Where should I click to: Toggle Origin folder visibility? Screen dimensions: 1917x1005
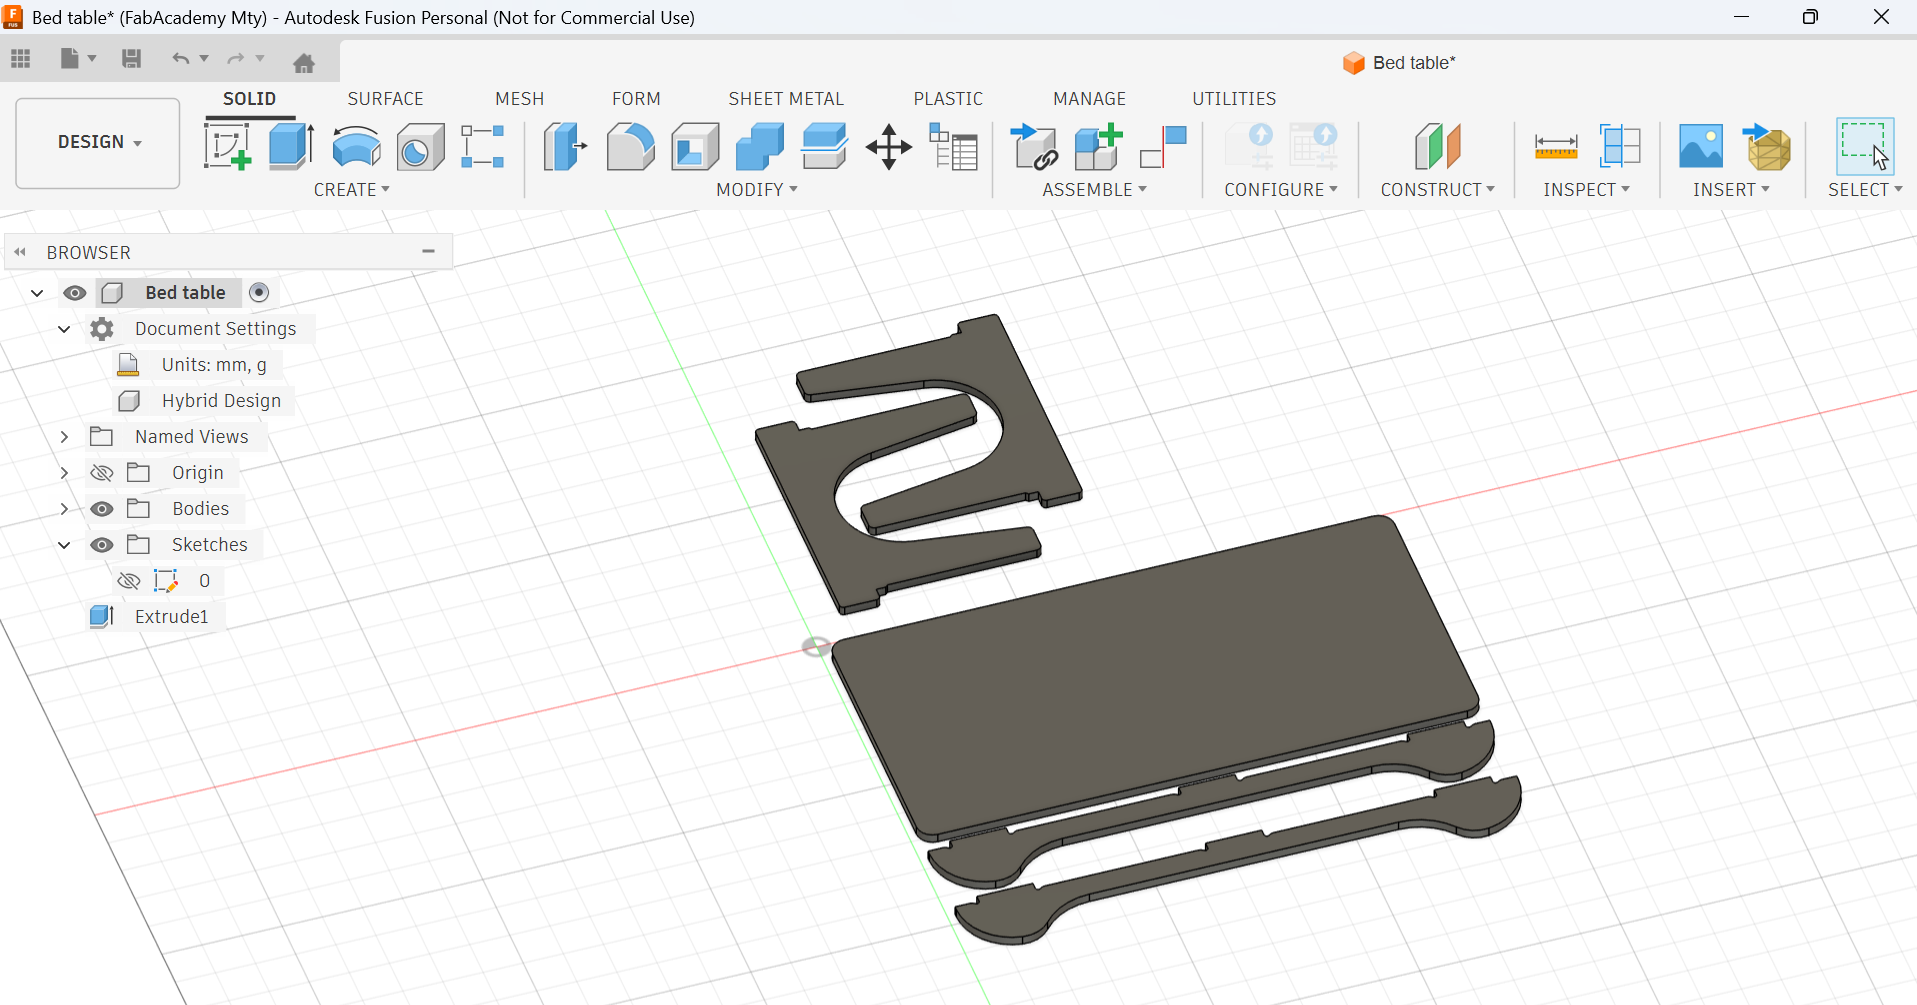(102, 473)
